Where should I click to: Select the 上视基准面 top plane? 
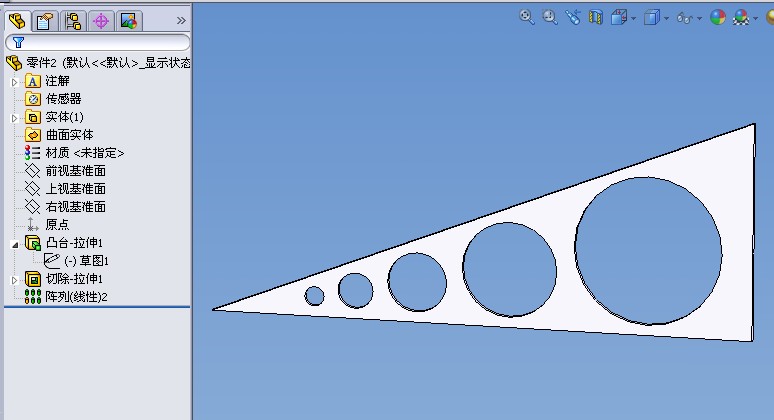pyautogui.click(x=65, y=189)
